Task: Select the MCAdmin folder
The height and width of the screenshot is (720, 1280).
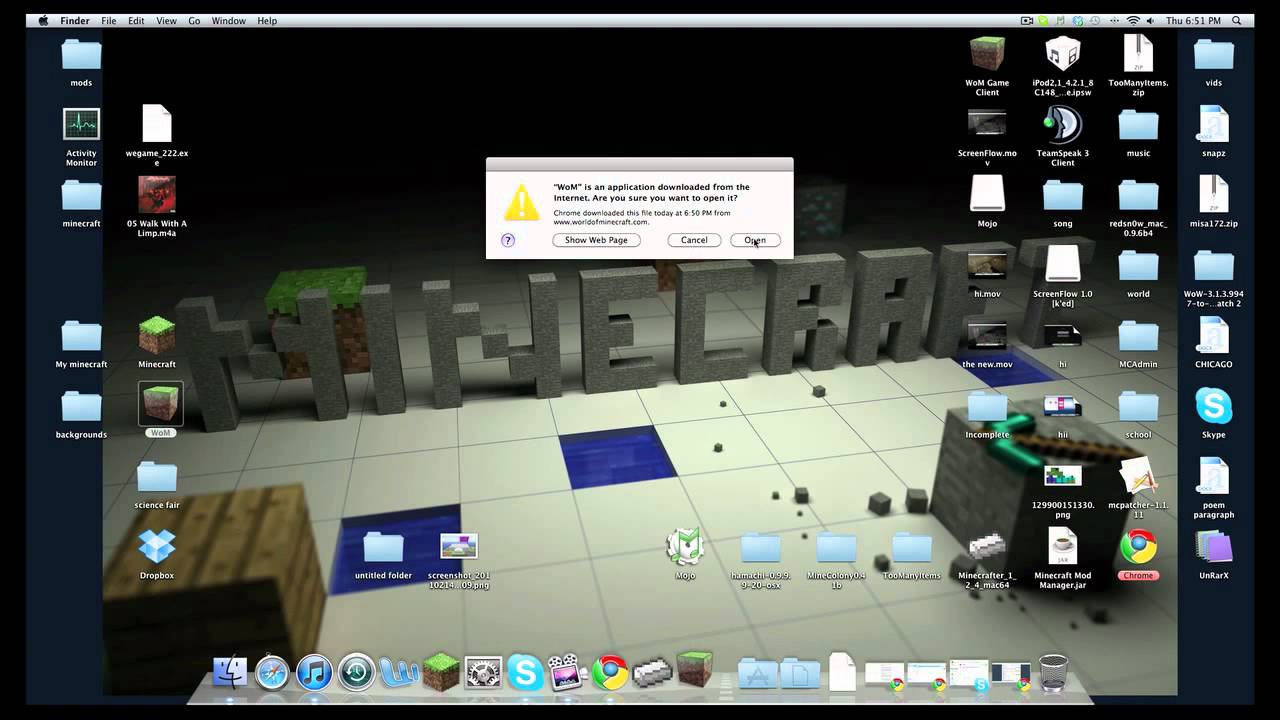Action: click(x=1138, y=337)
